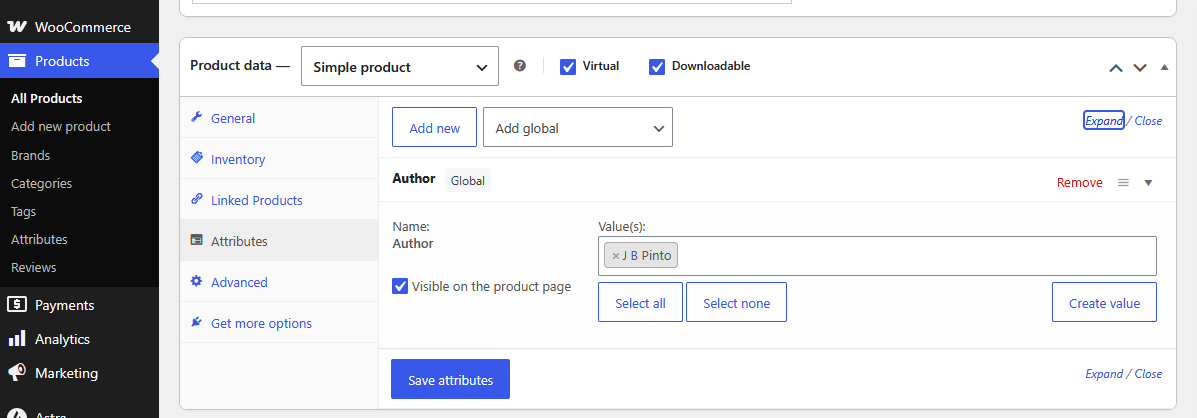The height and width of the screenshot is (418, 1197).
Task: Click the Create value button
Action: 1104,302
